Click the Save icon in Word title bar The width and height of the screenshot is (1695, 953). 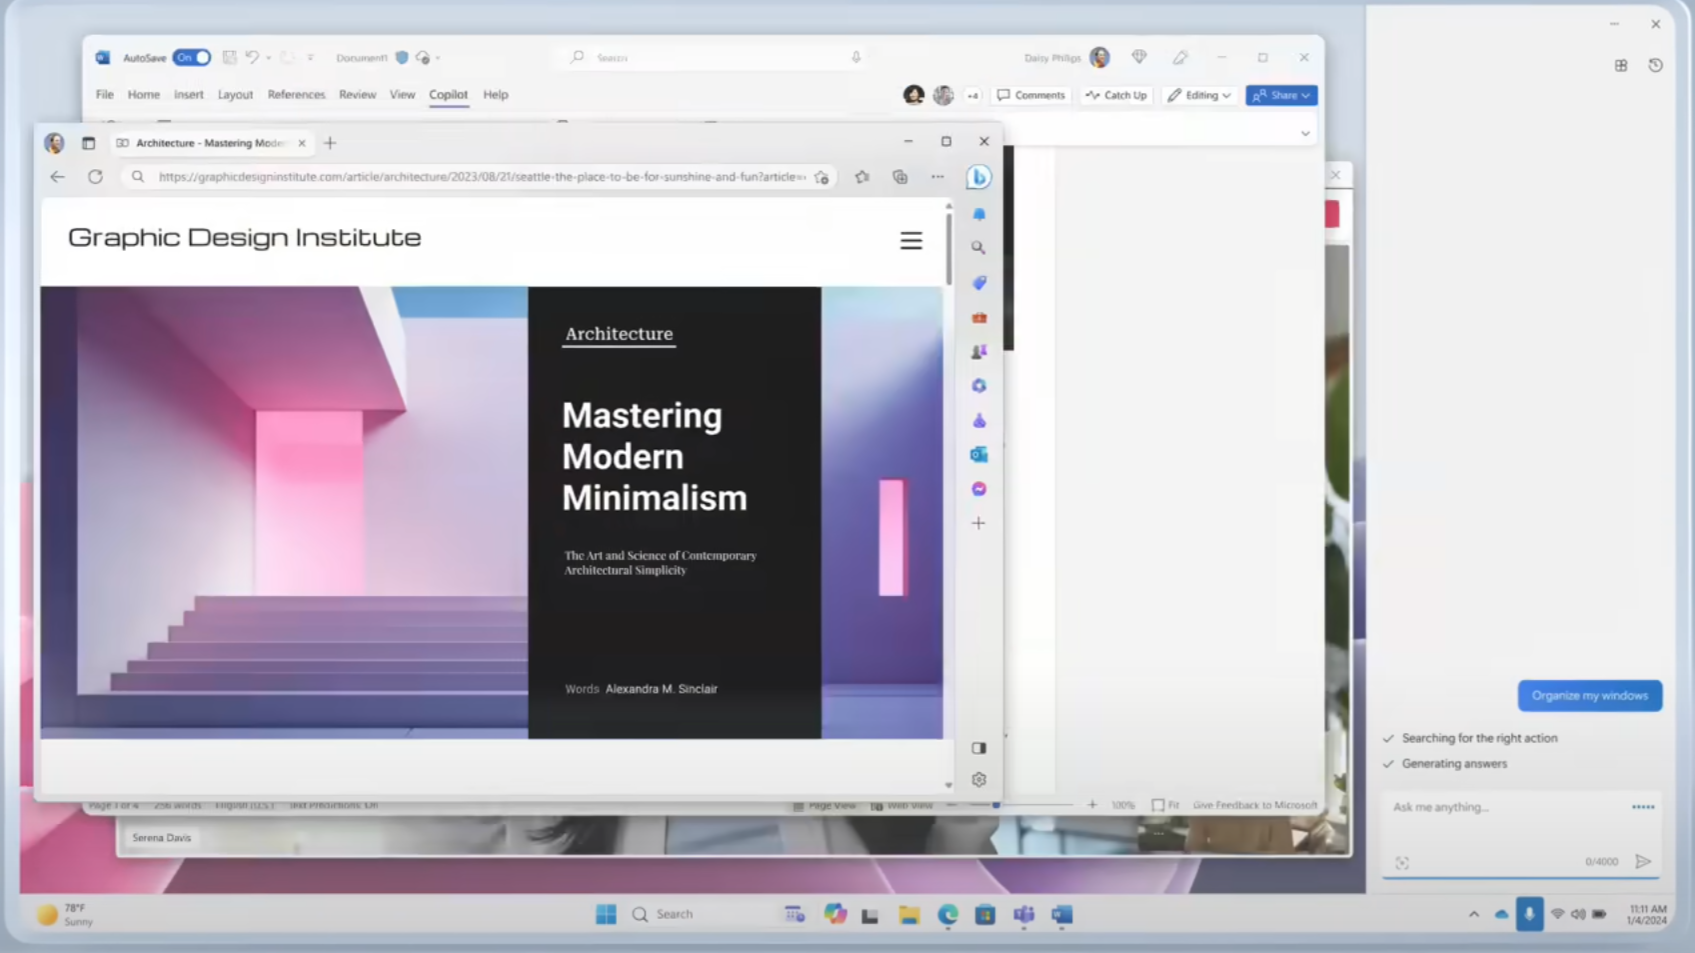pos(229,58)
